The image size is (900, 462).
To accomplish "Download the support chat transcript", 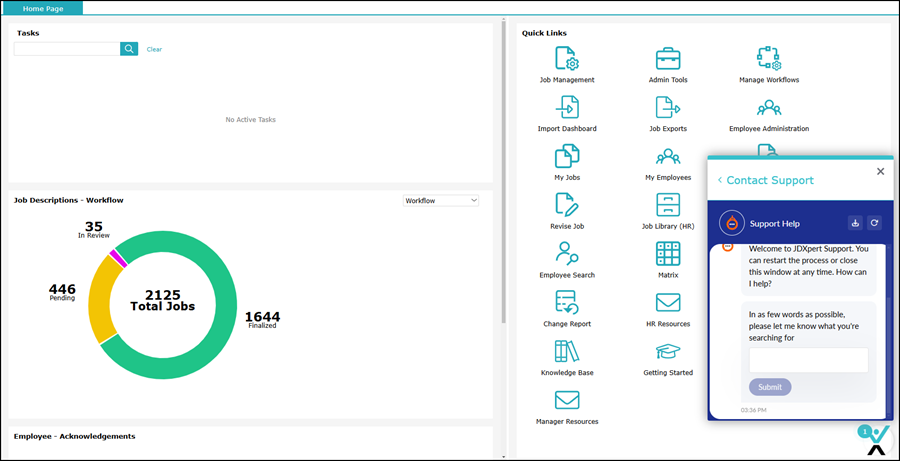I will (855, 223).
